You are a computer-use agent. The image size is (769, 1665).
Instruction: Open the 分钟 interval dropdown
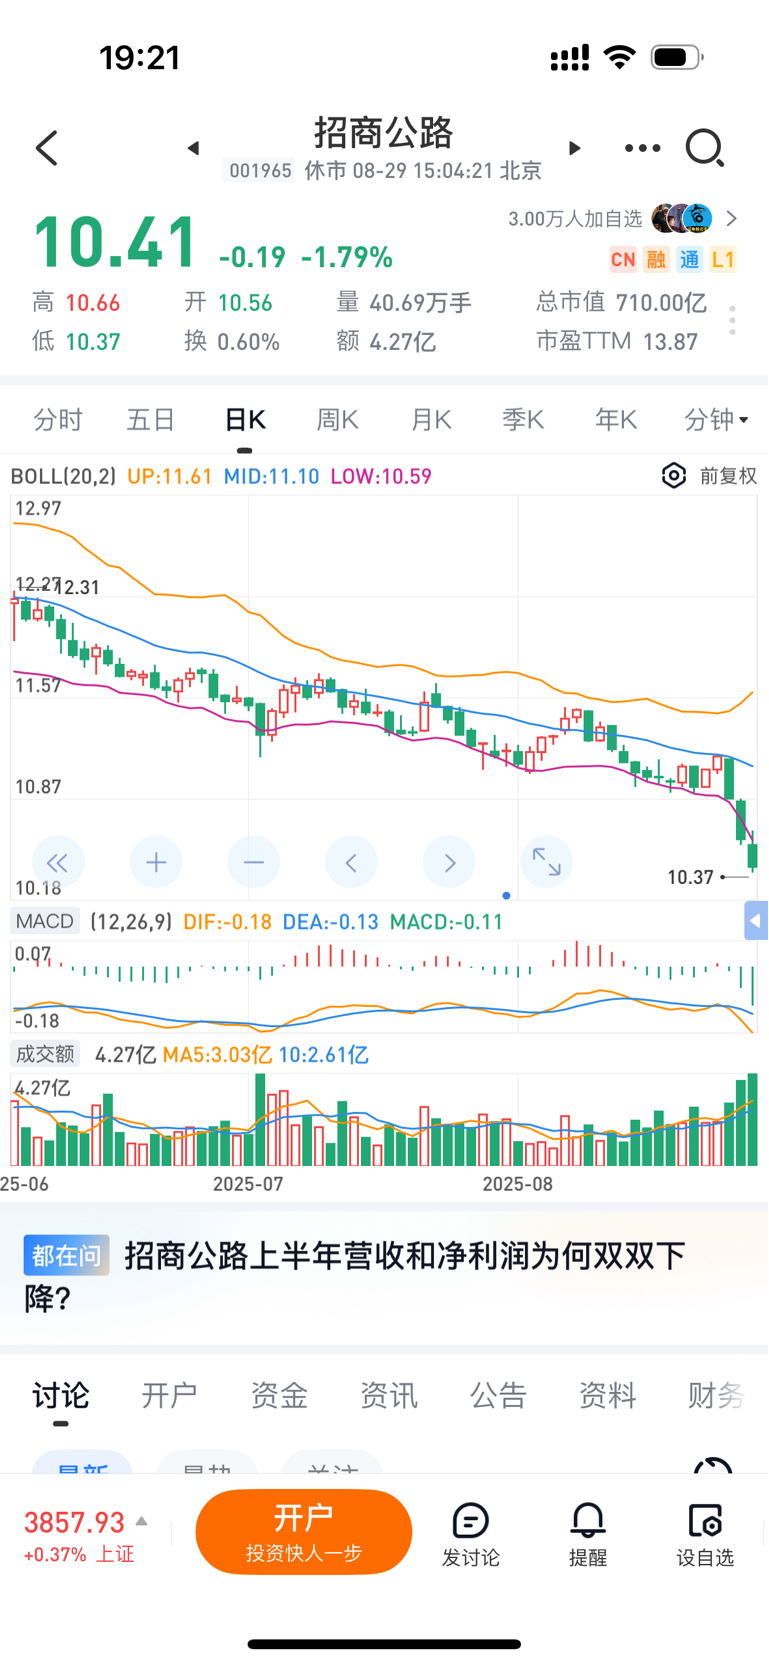click(716, 420)
